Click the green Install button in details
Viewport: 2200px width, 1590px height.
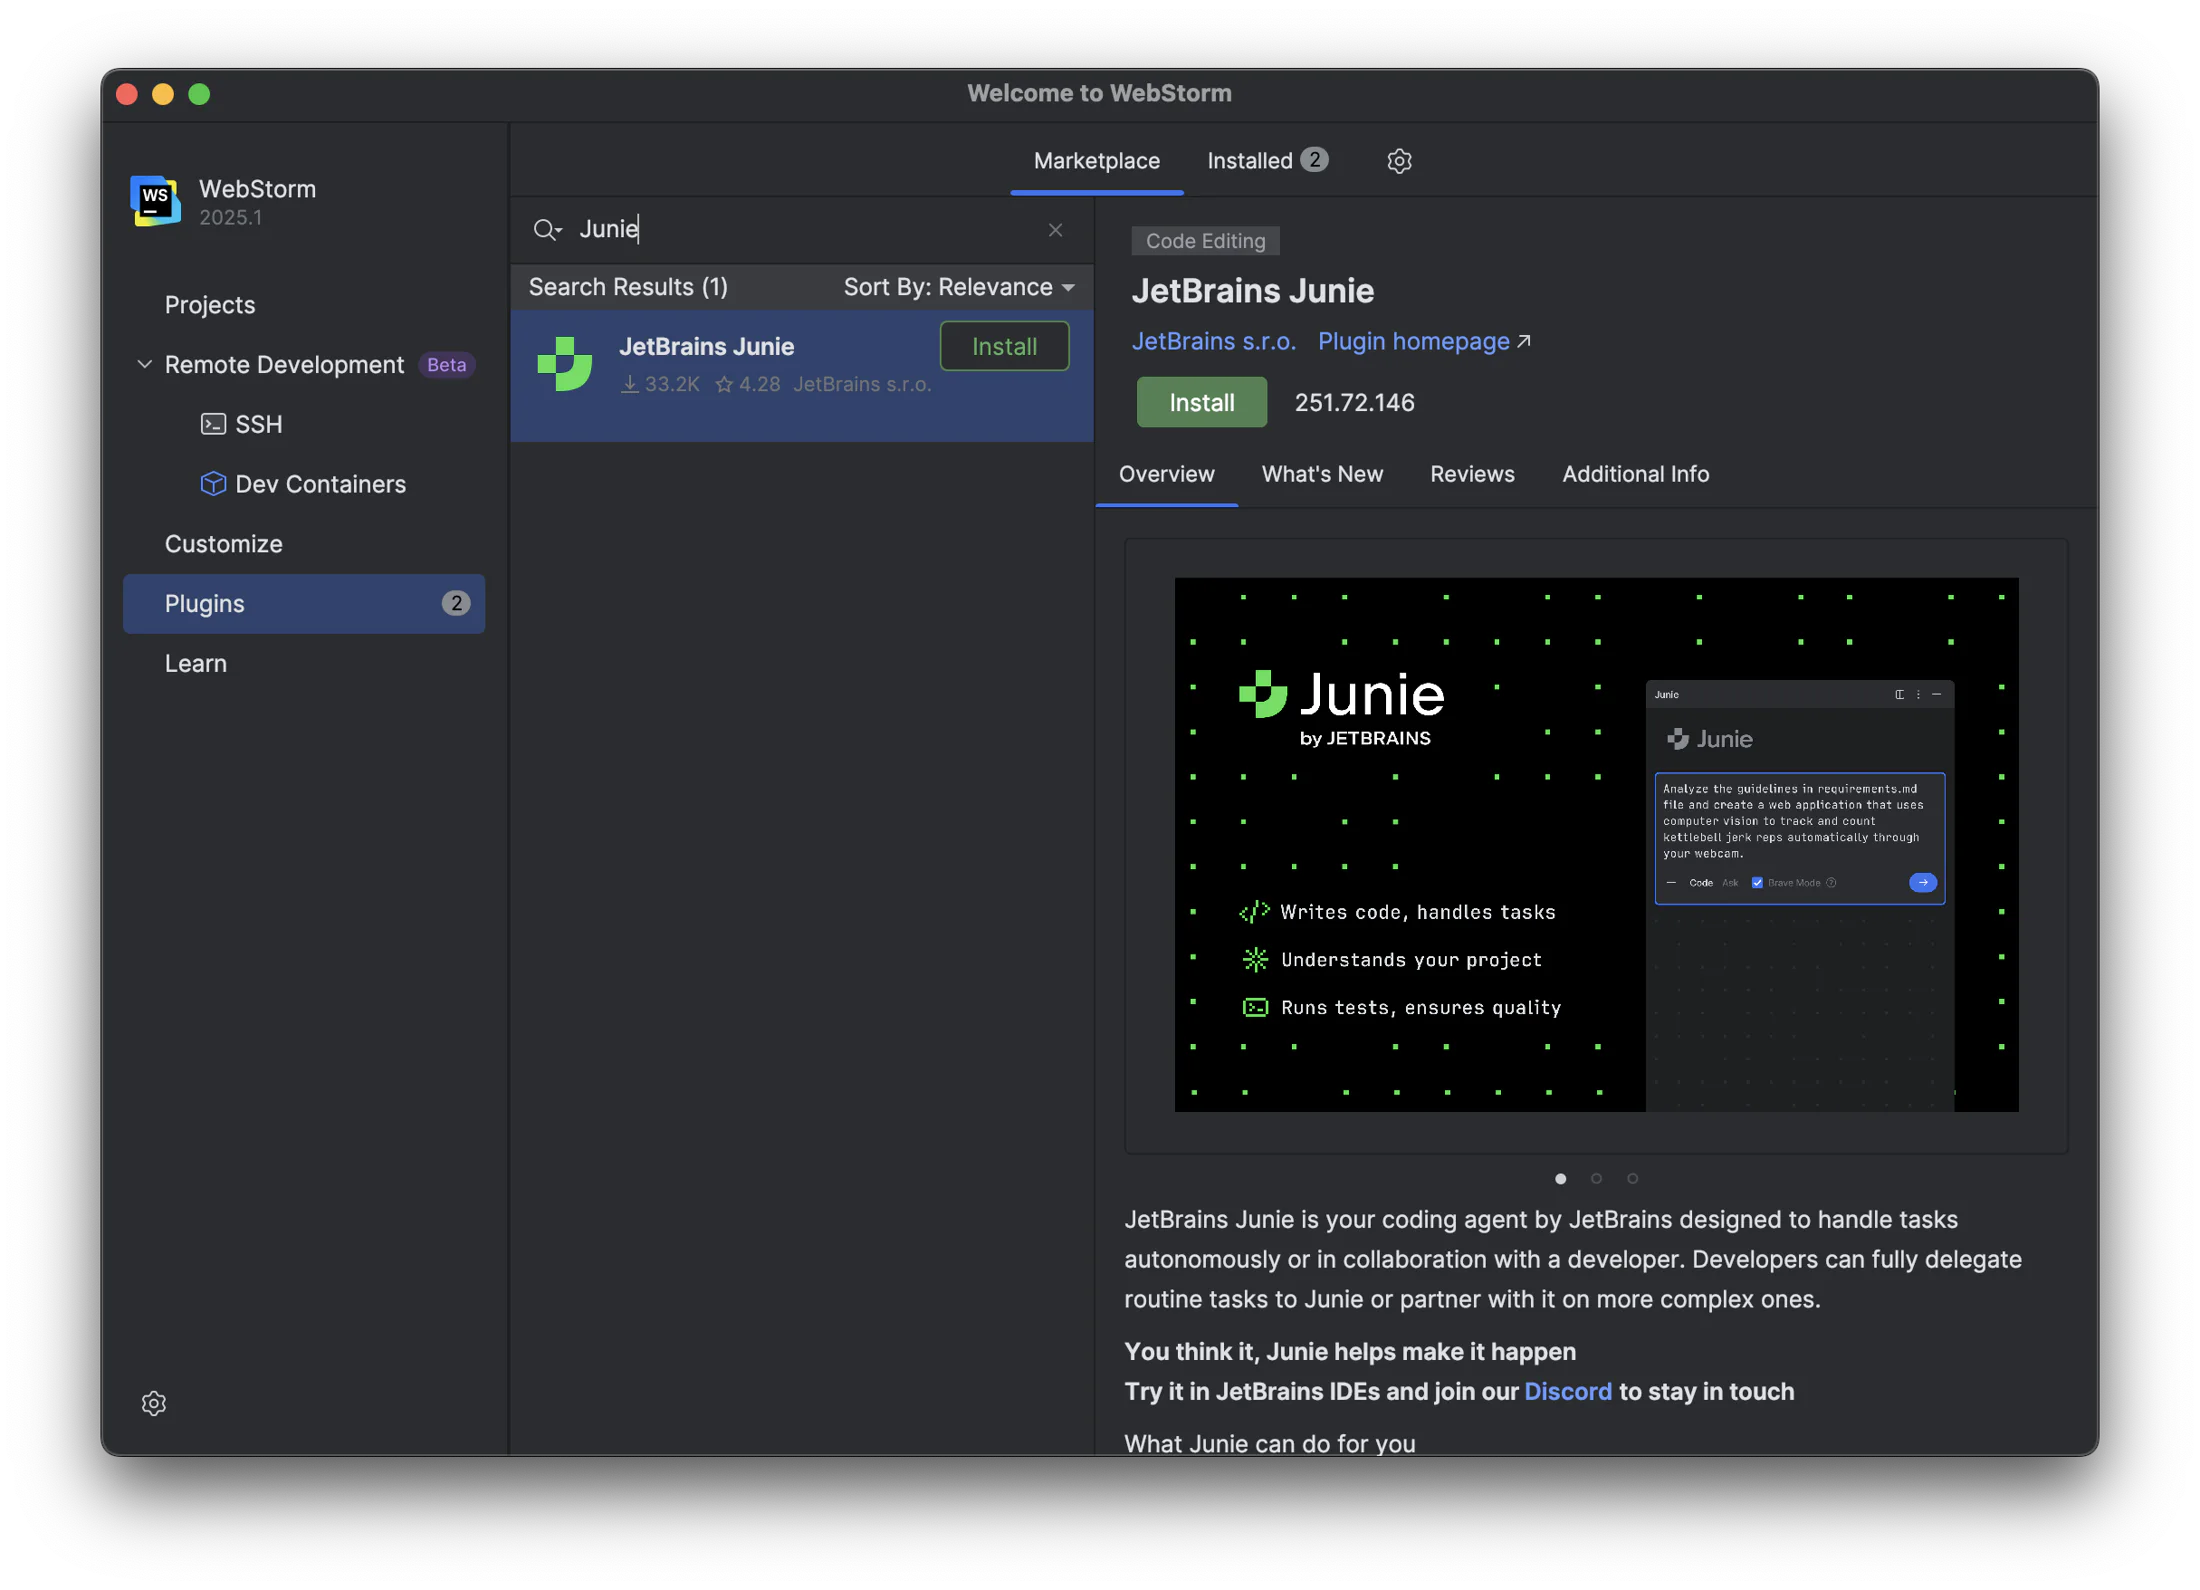[x=1201, y=402]
